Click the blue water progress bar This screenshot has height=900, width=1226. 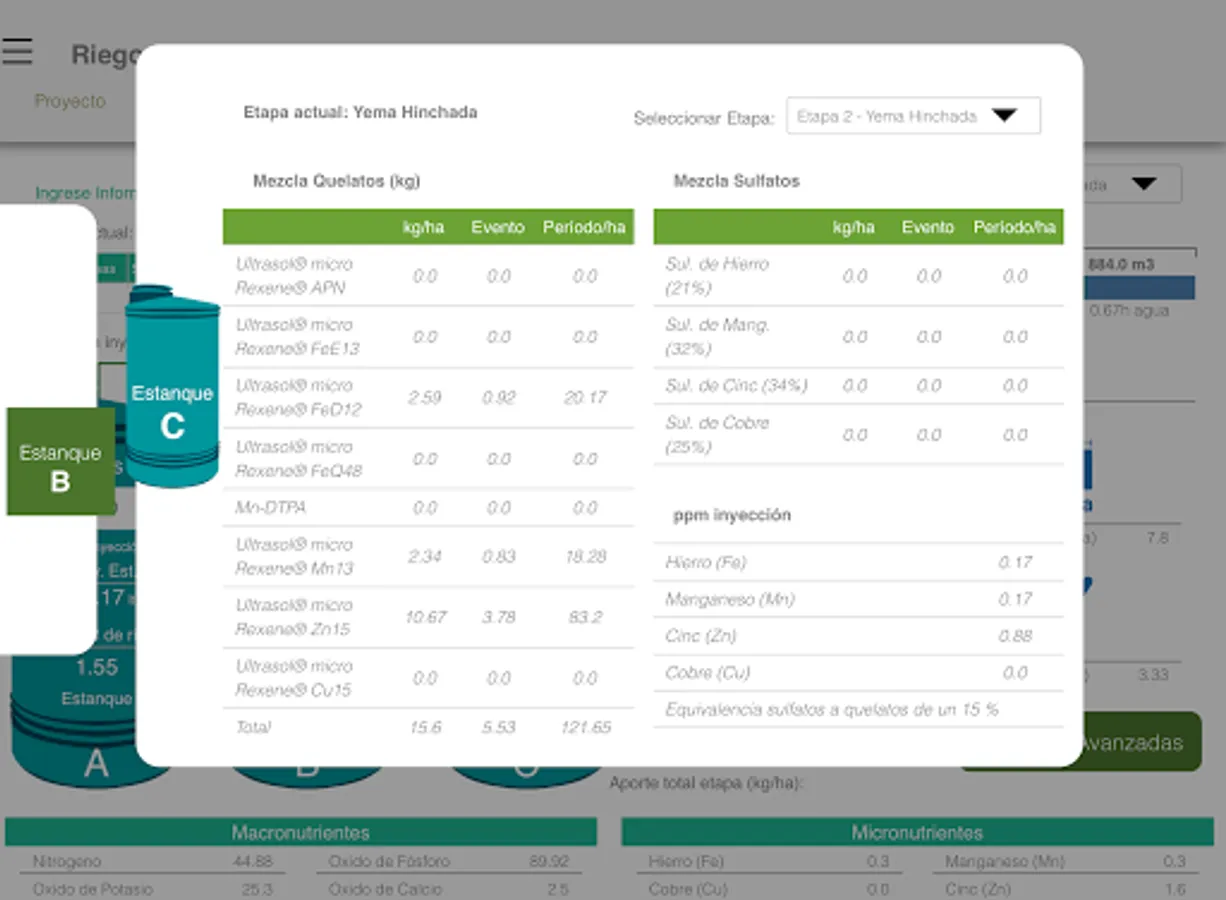pos(1140,288)
